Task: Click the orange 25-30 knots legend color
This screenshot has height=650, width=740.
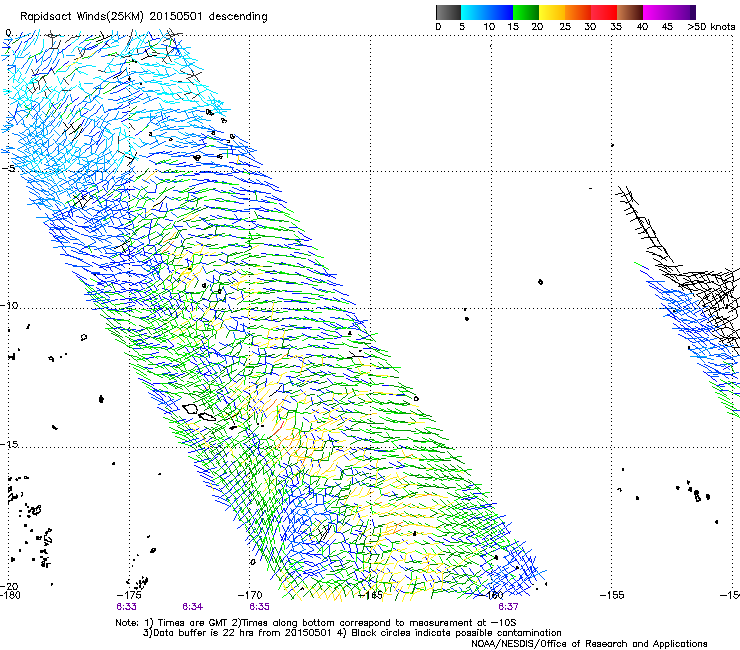Action: point(578,12)
